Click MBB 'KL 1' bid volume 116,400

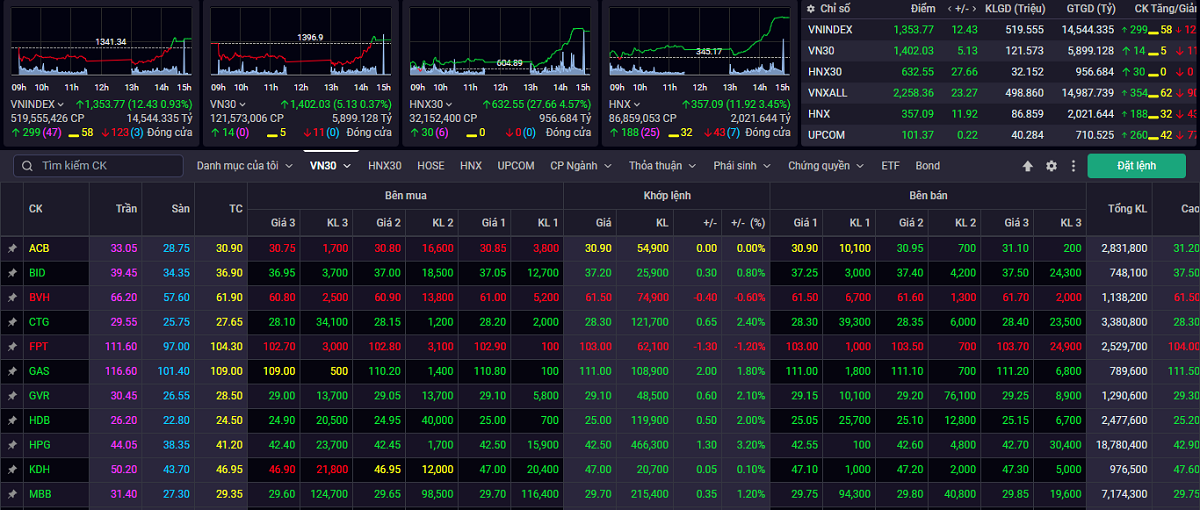pyautogui.click(x=539, y=493)
